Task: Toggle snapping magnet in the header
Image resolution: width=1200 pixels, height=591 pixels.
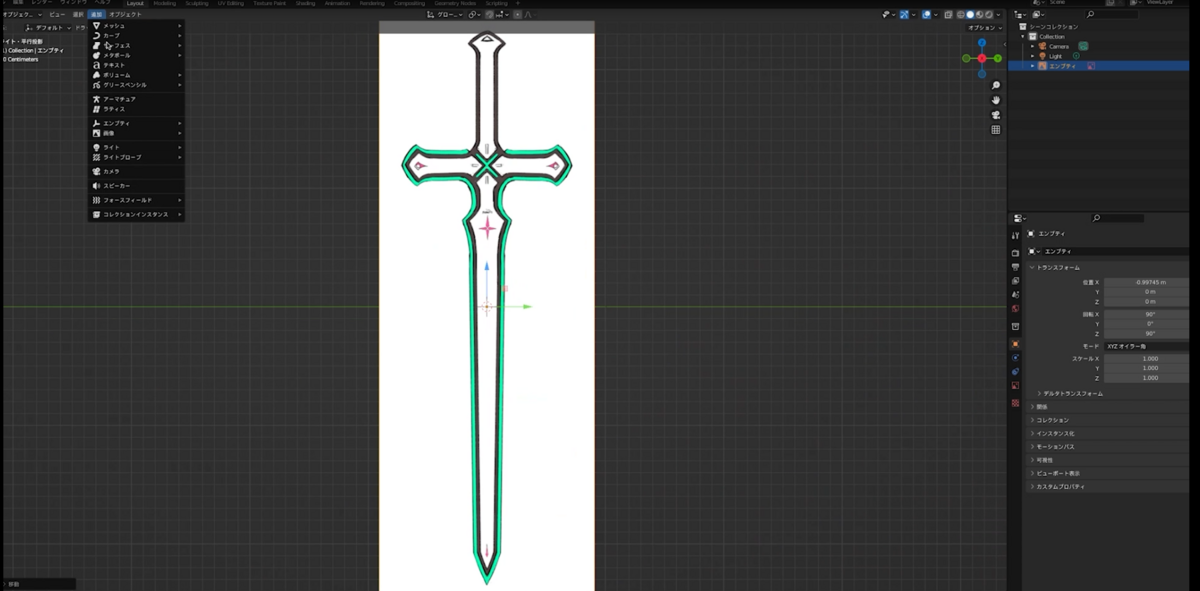Action: [x=489, y=15]
